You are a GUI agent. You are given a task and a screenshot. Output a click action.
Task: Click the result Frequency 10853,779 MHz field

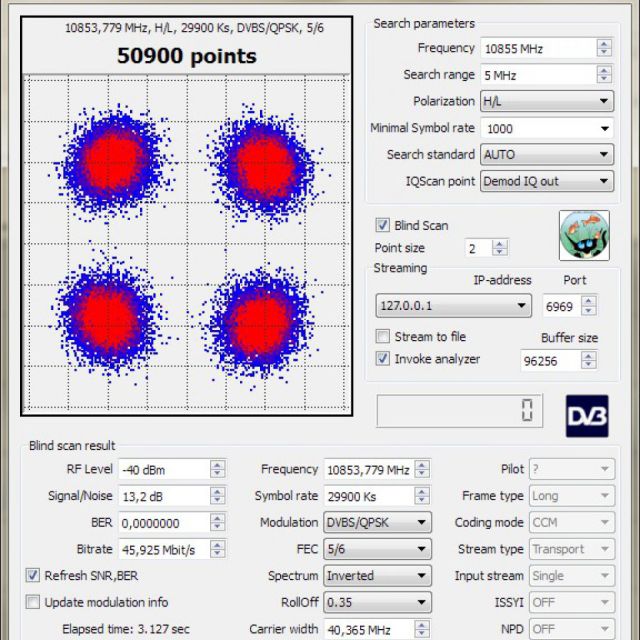369,470
